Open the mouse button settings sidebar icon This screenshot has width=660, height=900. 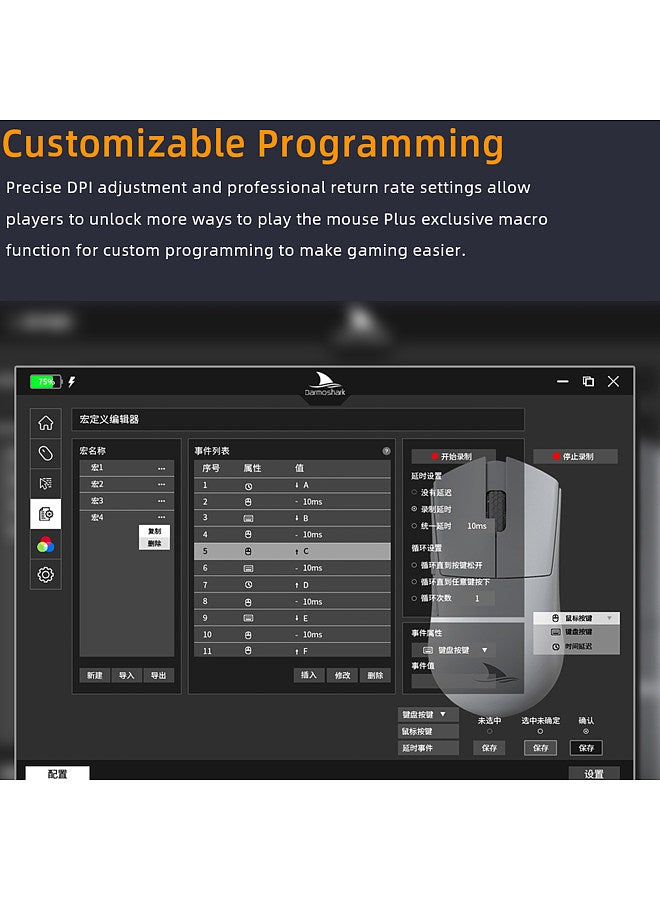46,453
